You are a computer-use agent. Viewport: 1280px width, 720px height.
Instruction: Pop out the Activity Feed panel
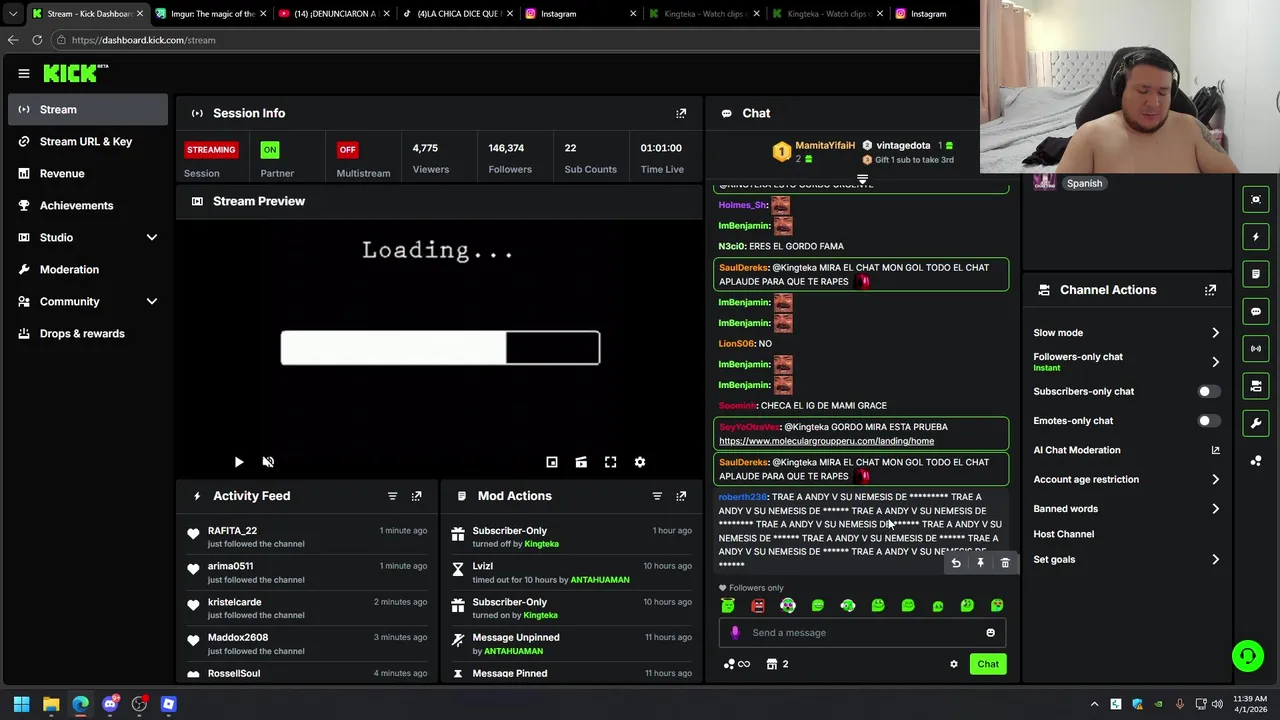(416, 496)
